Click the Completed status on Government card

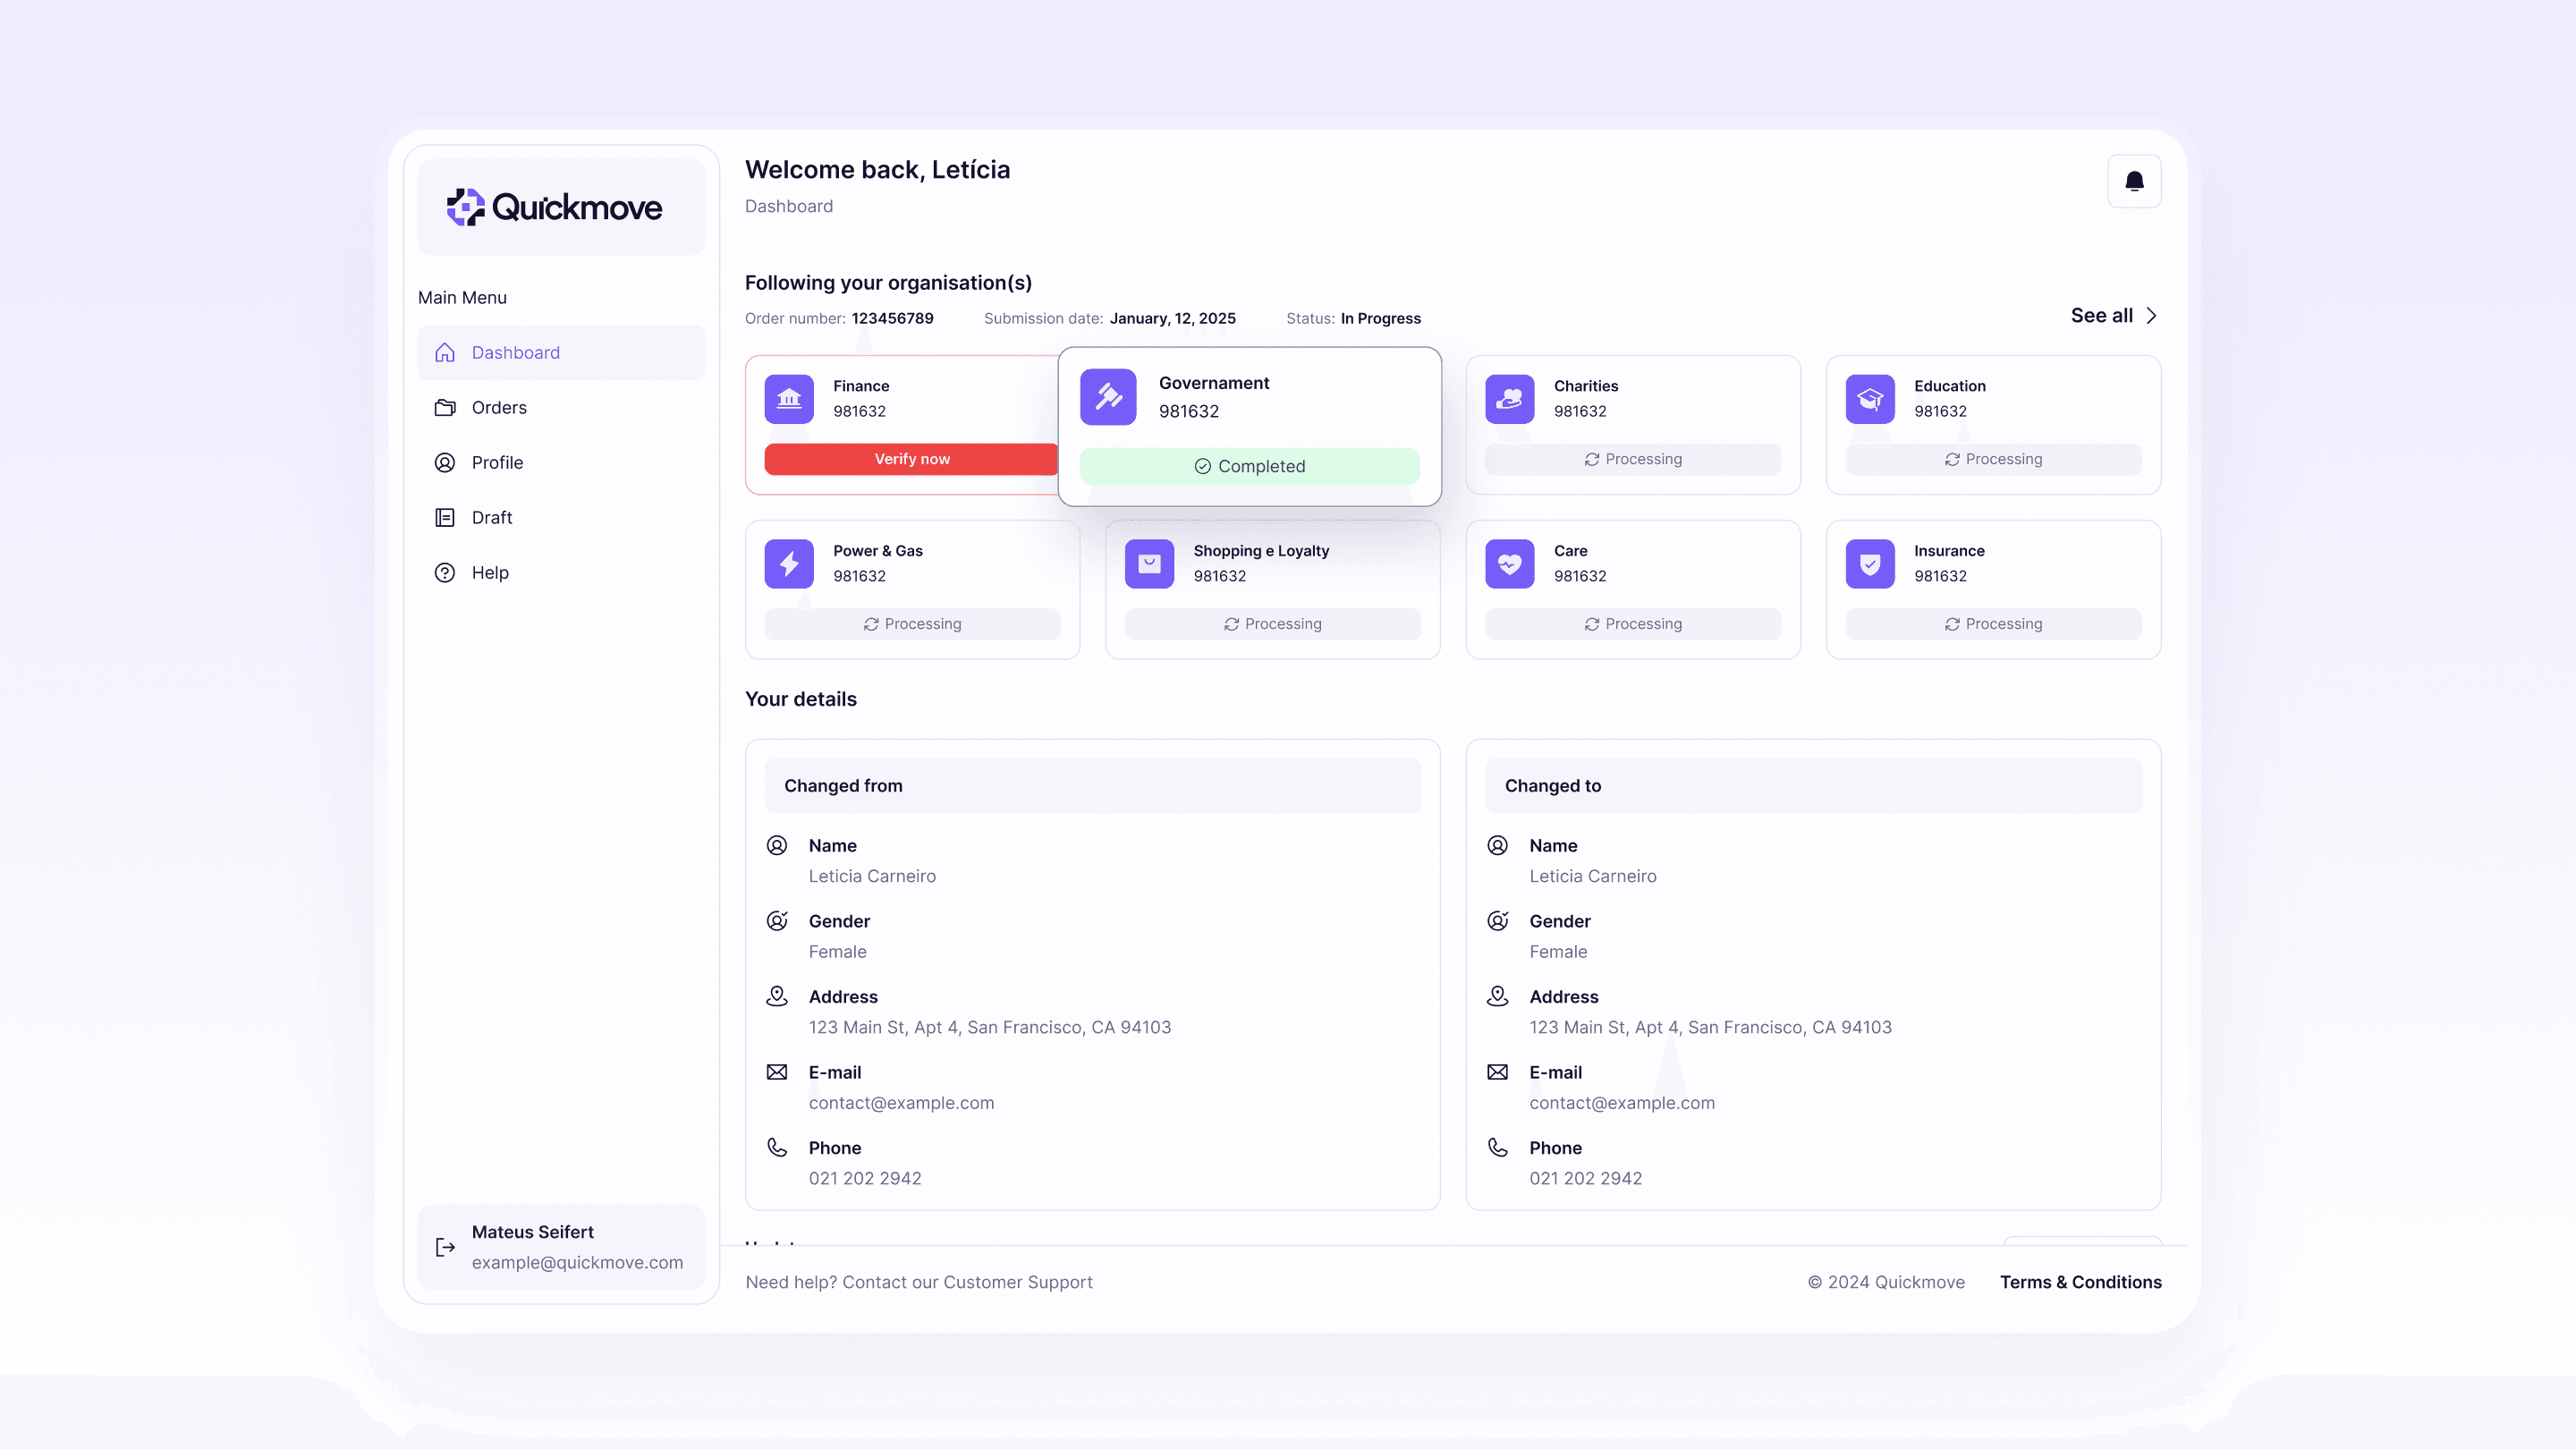point(1249,466)
